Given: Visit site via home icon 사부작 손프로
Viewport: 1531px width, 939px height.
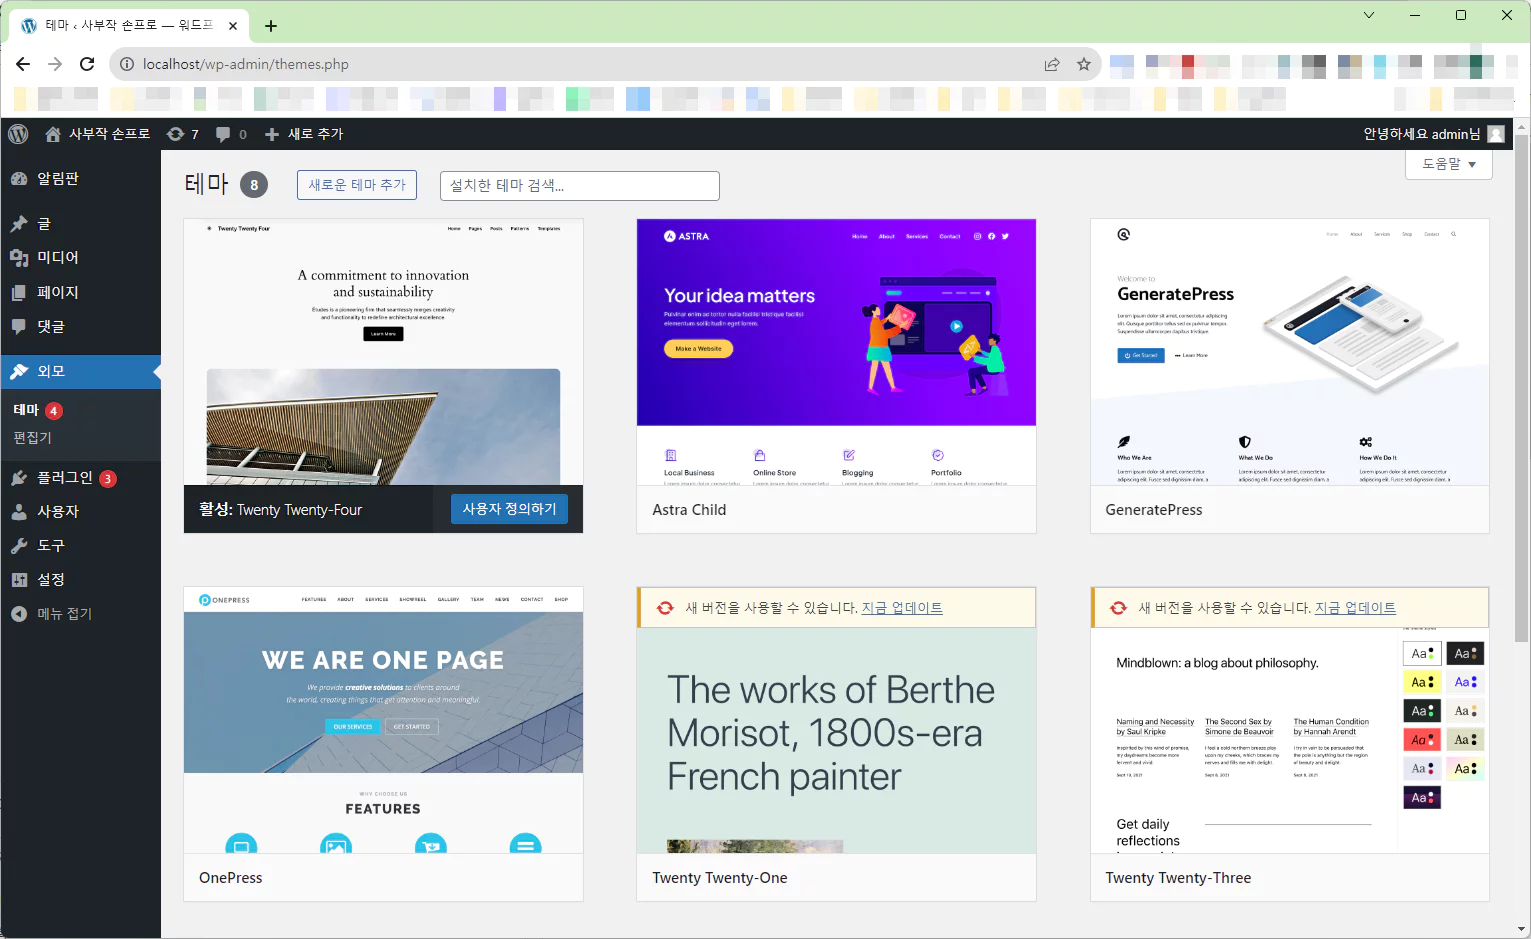Looking at the screenshot, I should pos(98,134).
